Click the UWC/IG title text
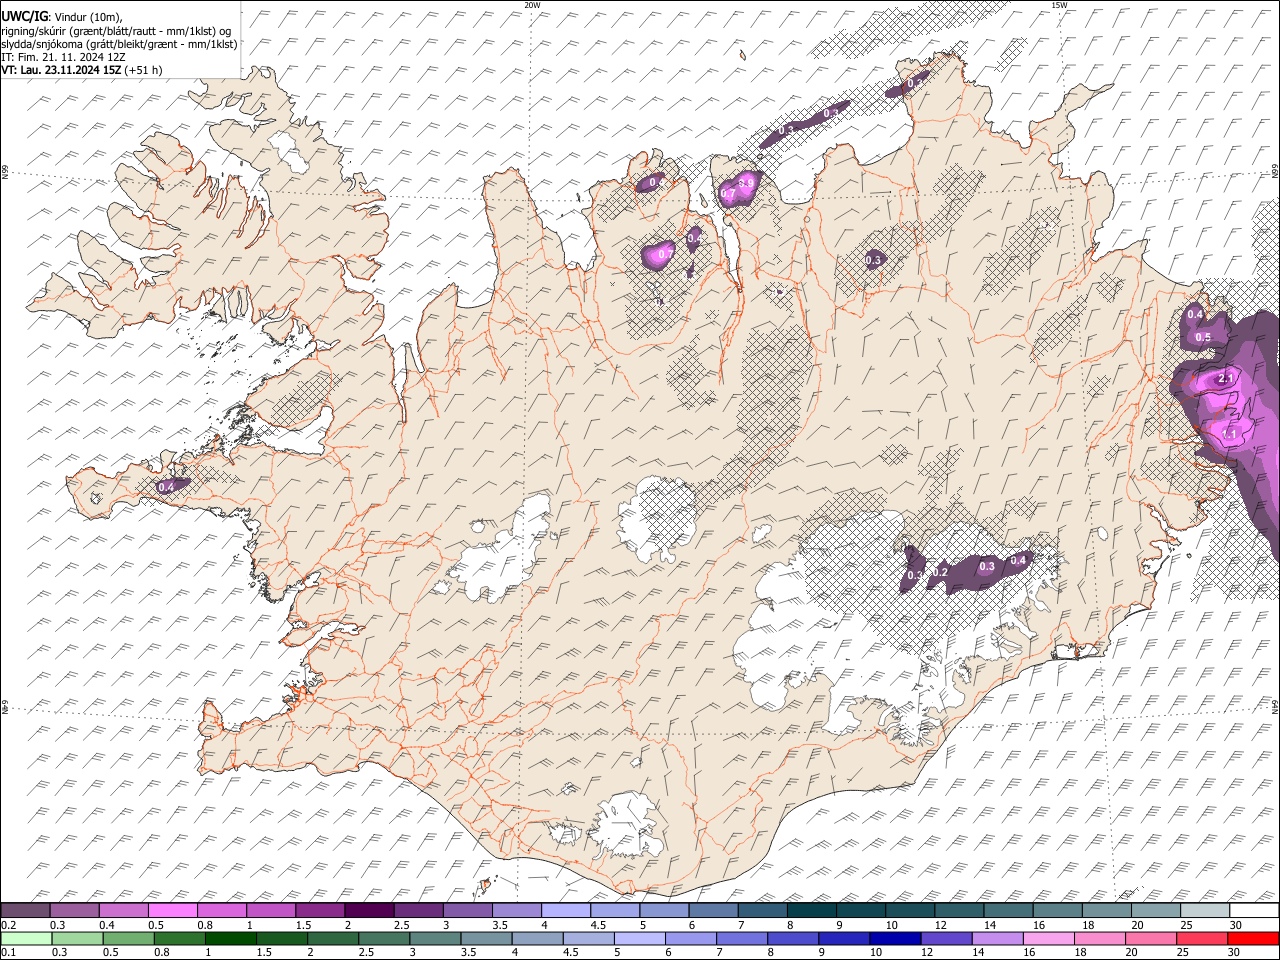Screen dimensions: 1280x960 pos(23,17)
